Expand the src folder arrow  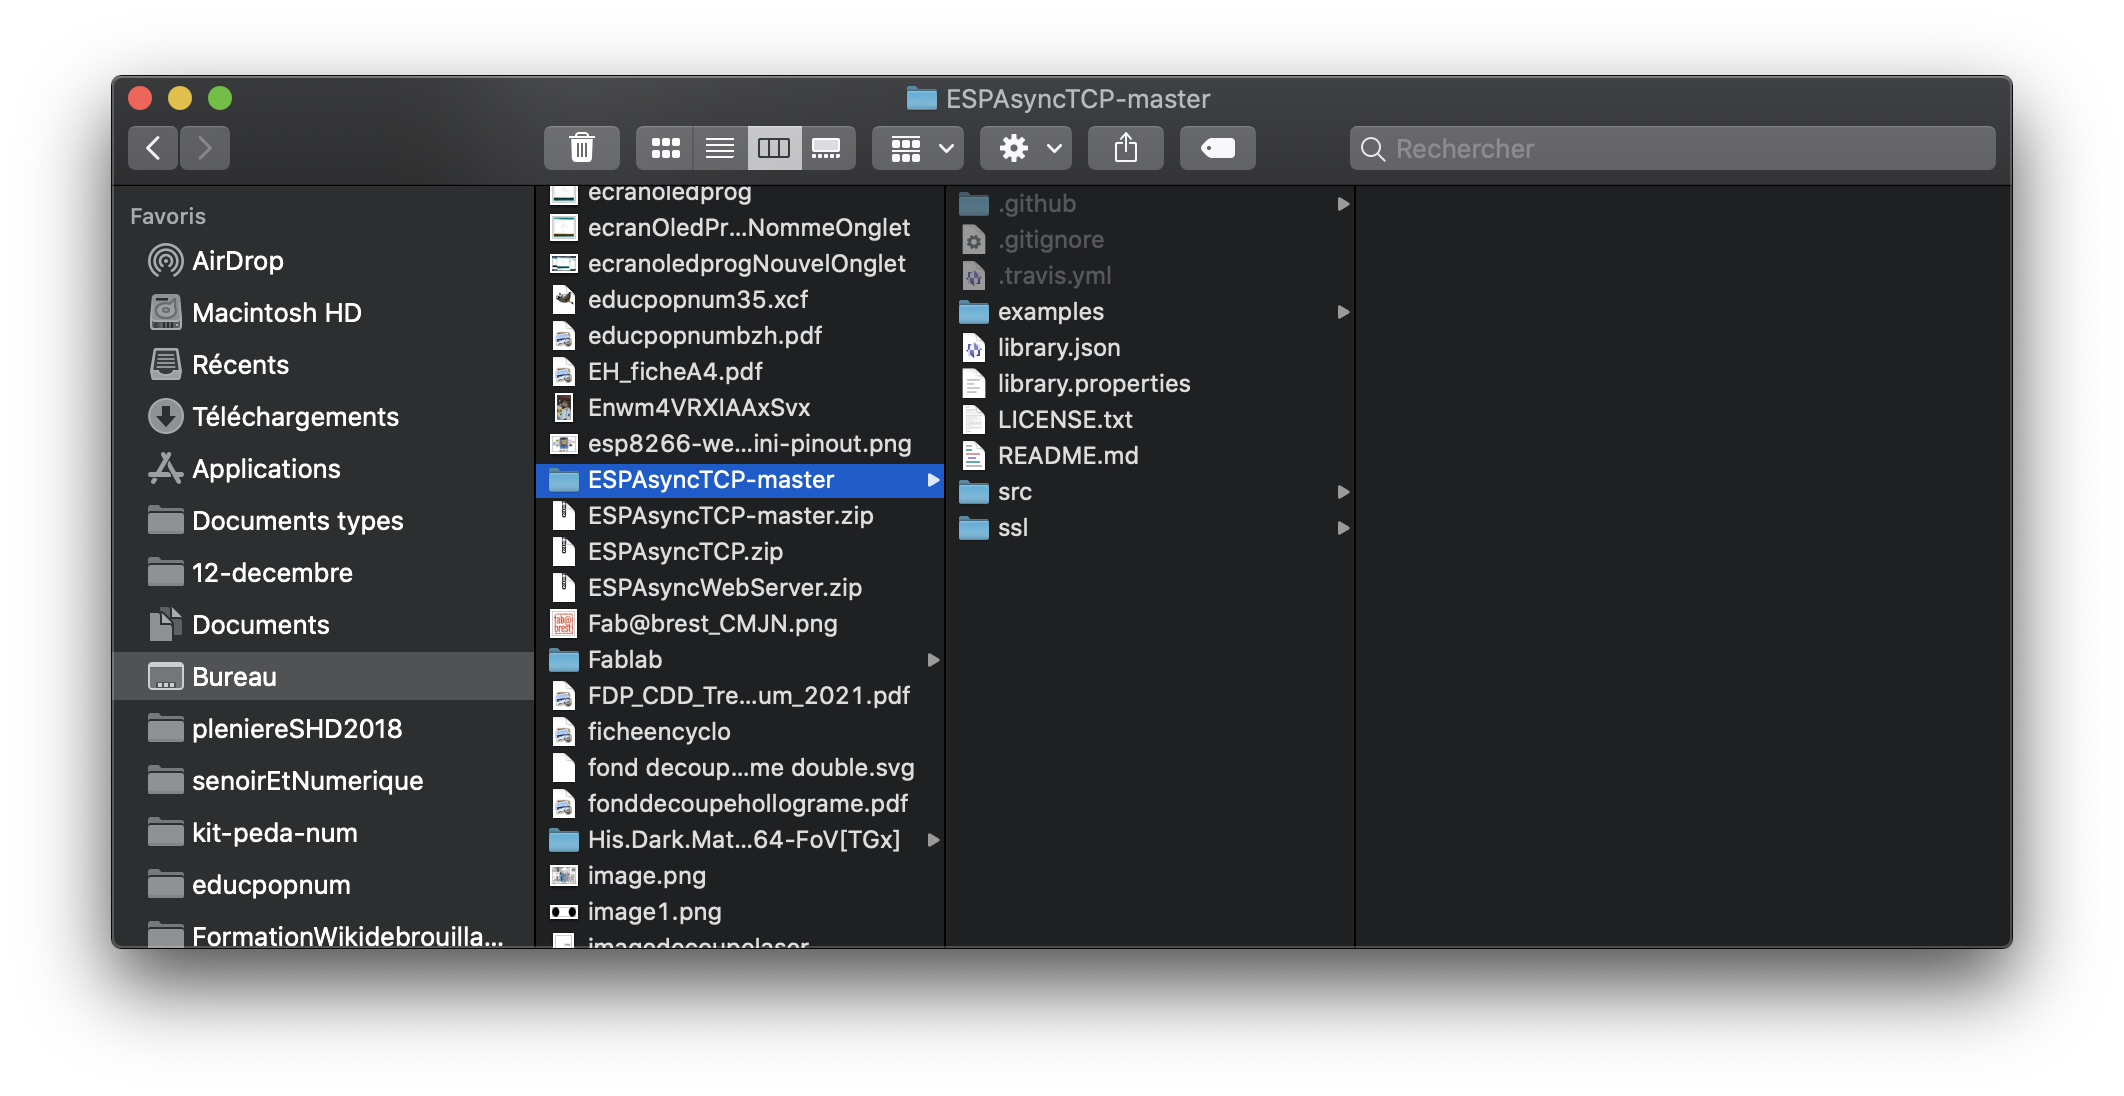coord(1343,492)
